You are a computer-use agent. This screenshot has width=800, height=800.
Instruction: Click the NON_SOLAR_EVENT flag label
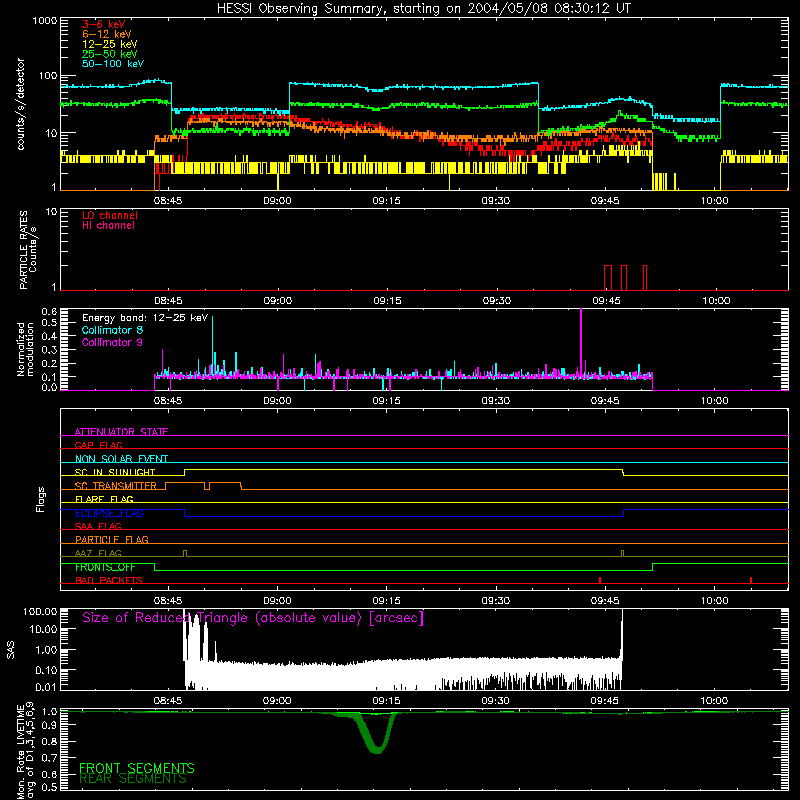[121, 459]
